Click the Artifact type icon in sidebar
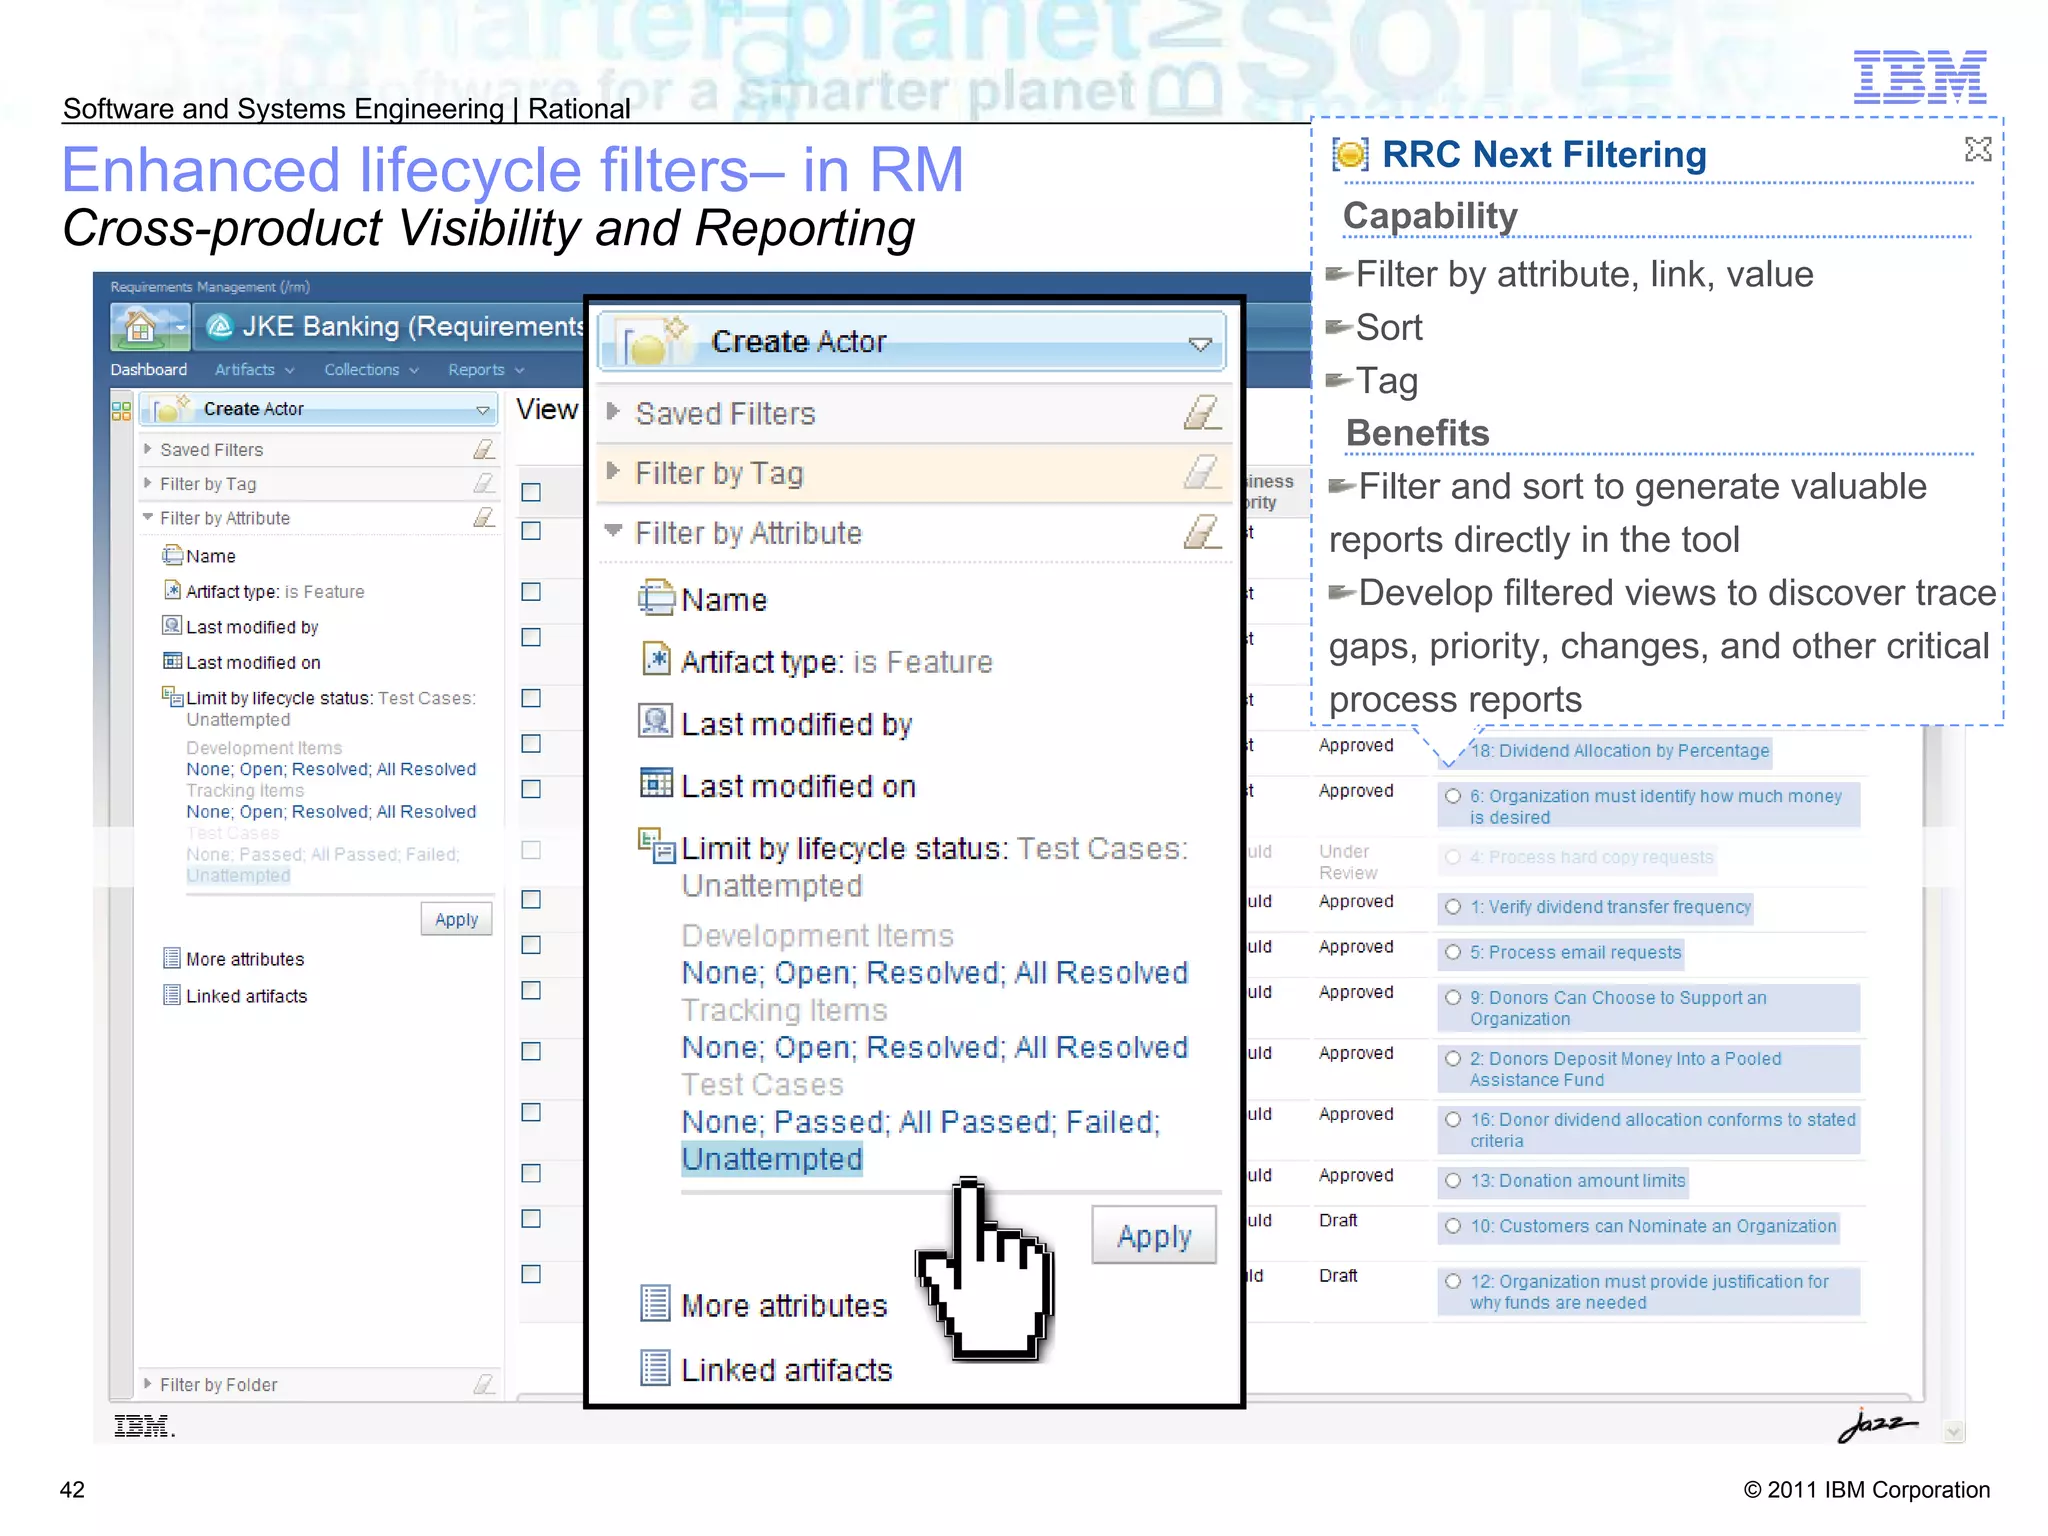 pos(173,590)
